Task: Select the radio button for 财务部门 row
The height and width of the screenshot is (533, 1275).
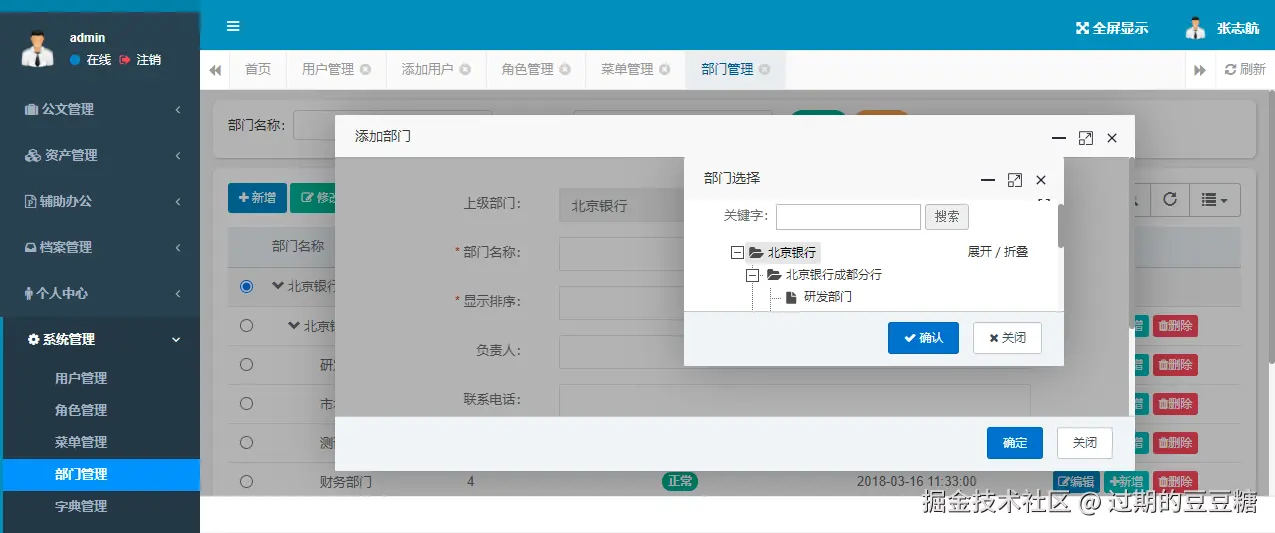Action: (x=247, y=482)
